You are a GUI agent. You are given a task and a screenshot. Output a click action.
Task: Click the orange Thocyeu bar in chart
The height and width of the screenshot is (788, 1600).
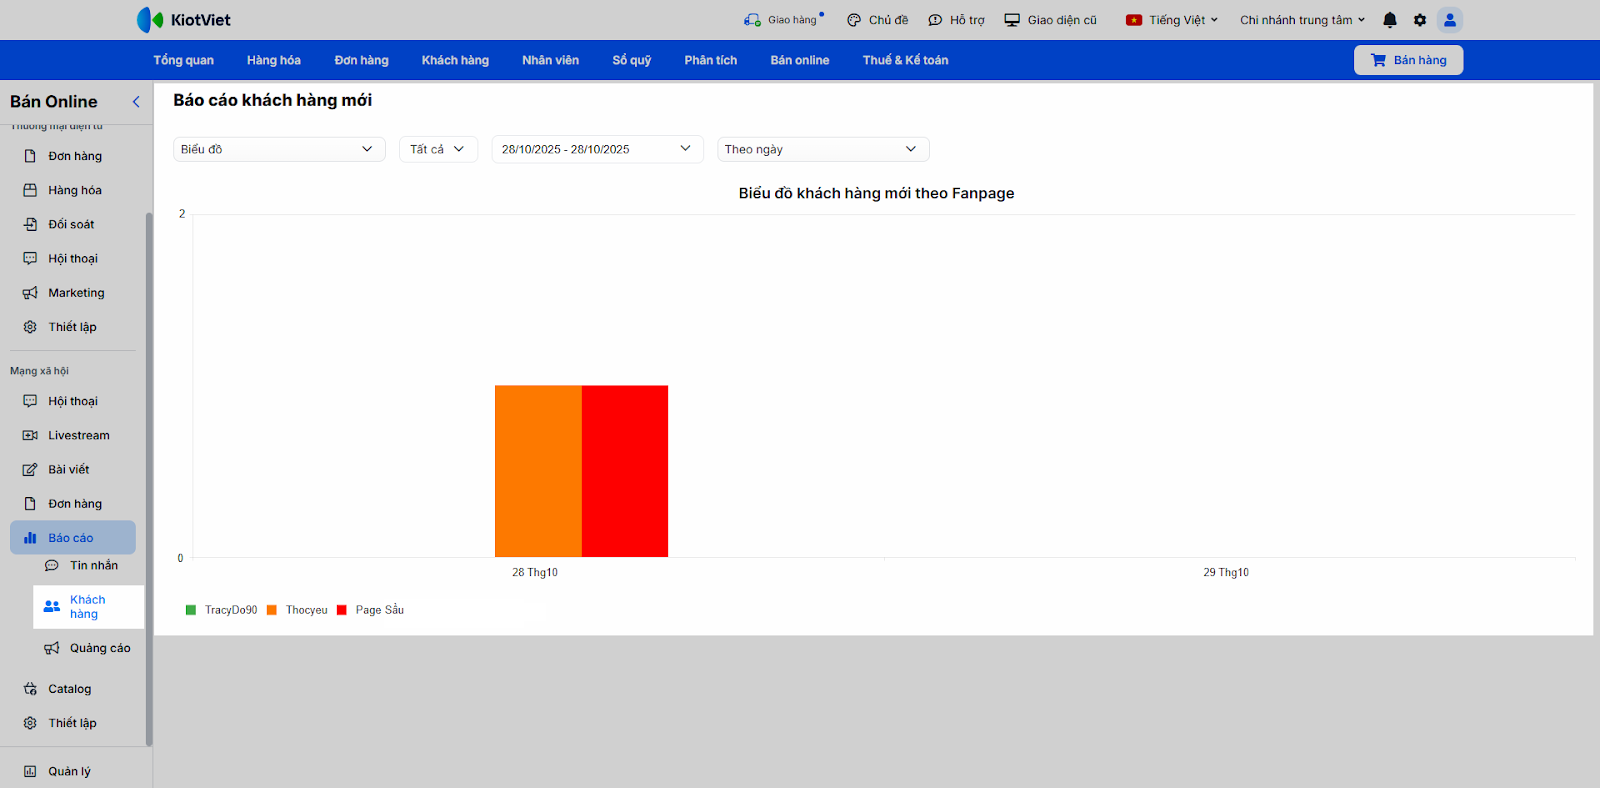coord(538,471)
